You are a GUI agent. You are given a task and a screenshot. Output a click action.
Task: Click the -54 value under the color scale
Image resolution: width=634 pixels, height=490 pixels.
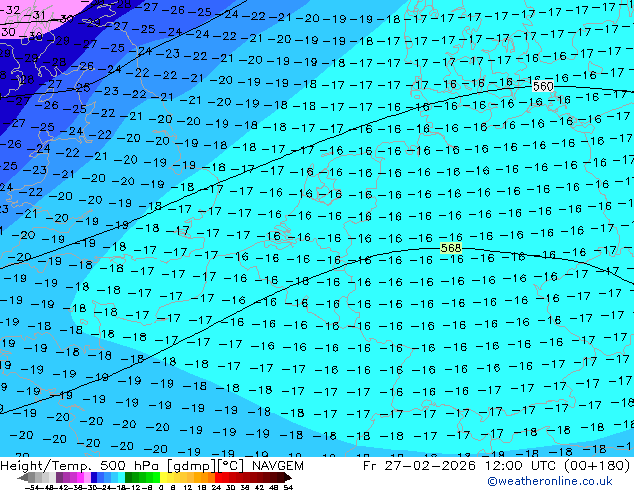tap(32, 487)
